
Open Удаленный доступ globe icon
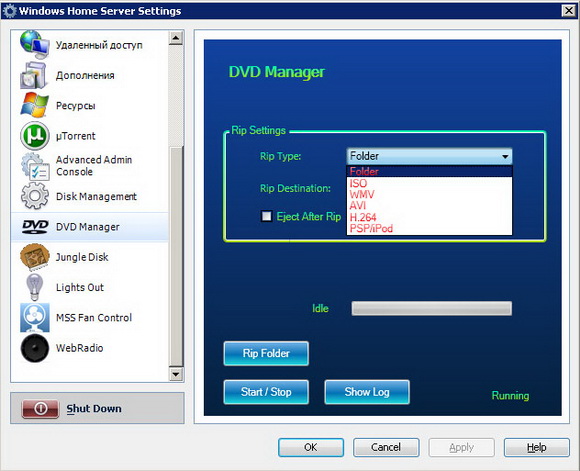point(34,45)
